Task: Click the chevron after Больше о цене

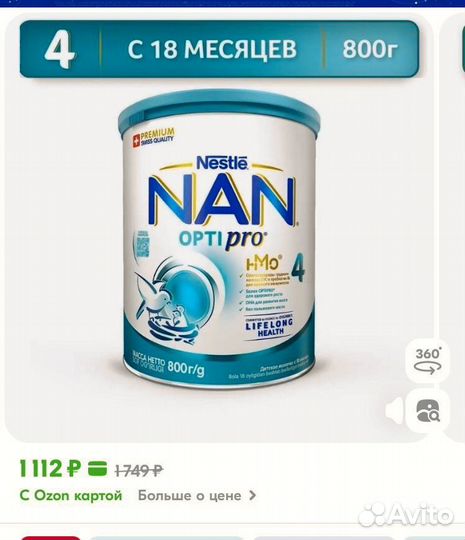Action: (x=252, y=496)
